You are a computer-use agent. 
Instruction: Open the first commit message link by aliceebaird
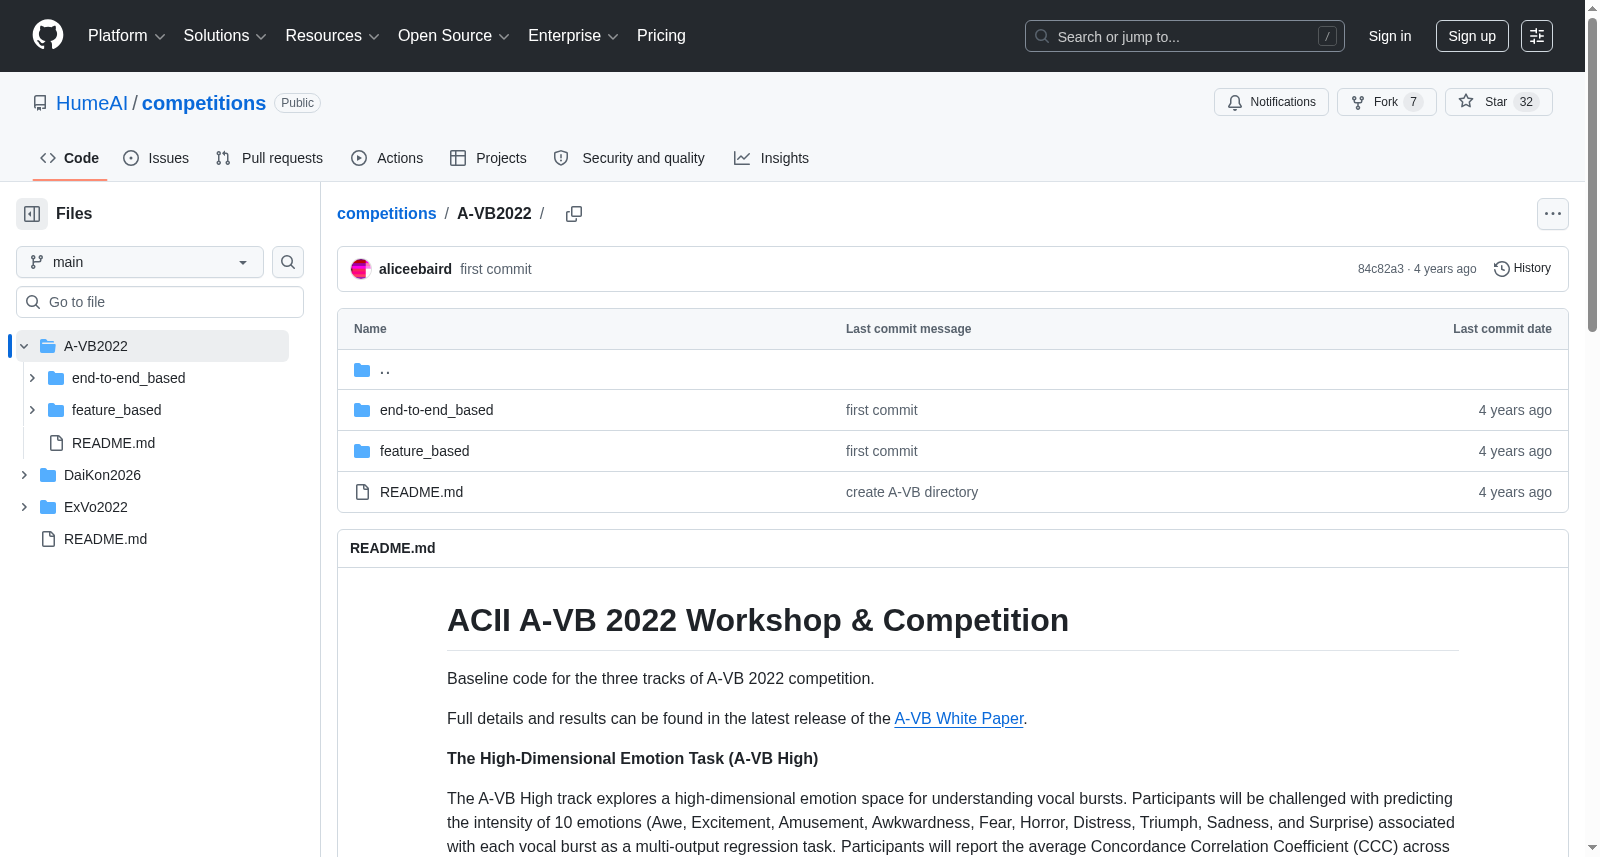point(496,269)
